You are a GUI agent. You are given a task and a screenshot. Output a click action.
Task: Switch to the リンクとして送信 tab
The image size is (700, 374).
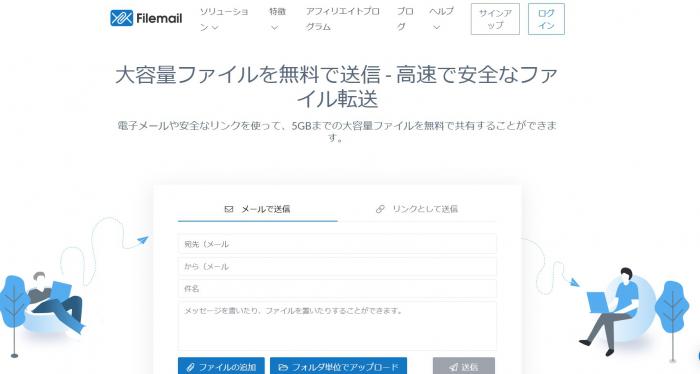pyautogui.click(x=417, y=209)
